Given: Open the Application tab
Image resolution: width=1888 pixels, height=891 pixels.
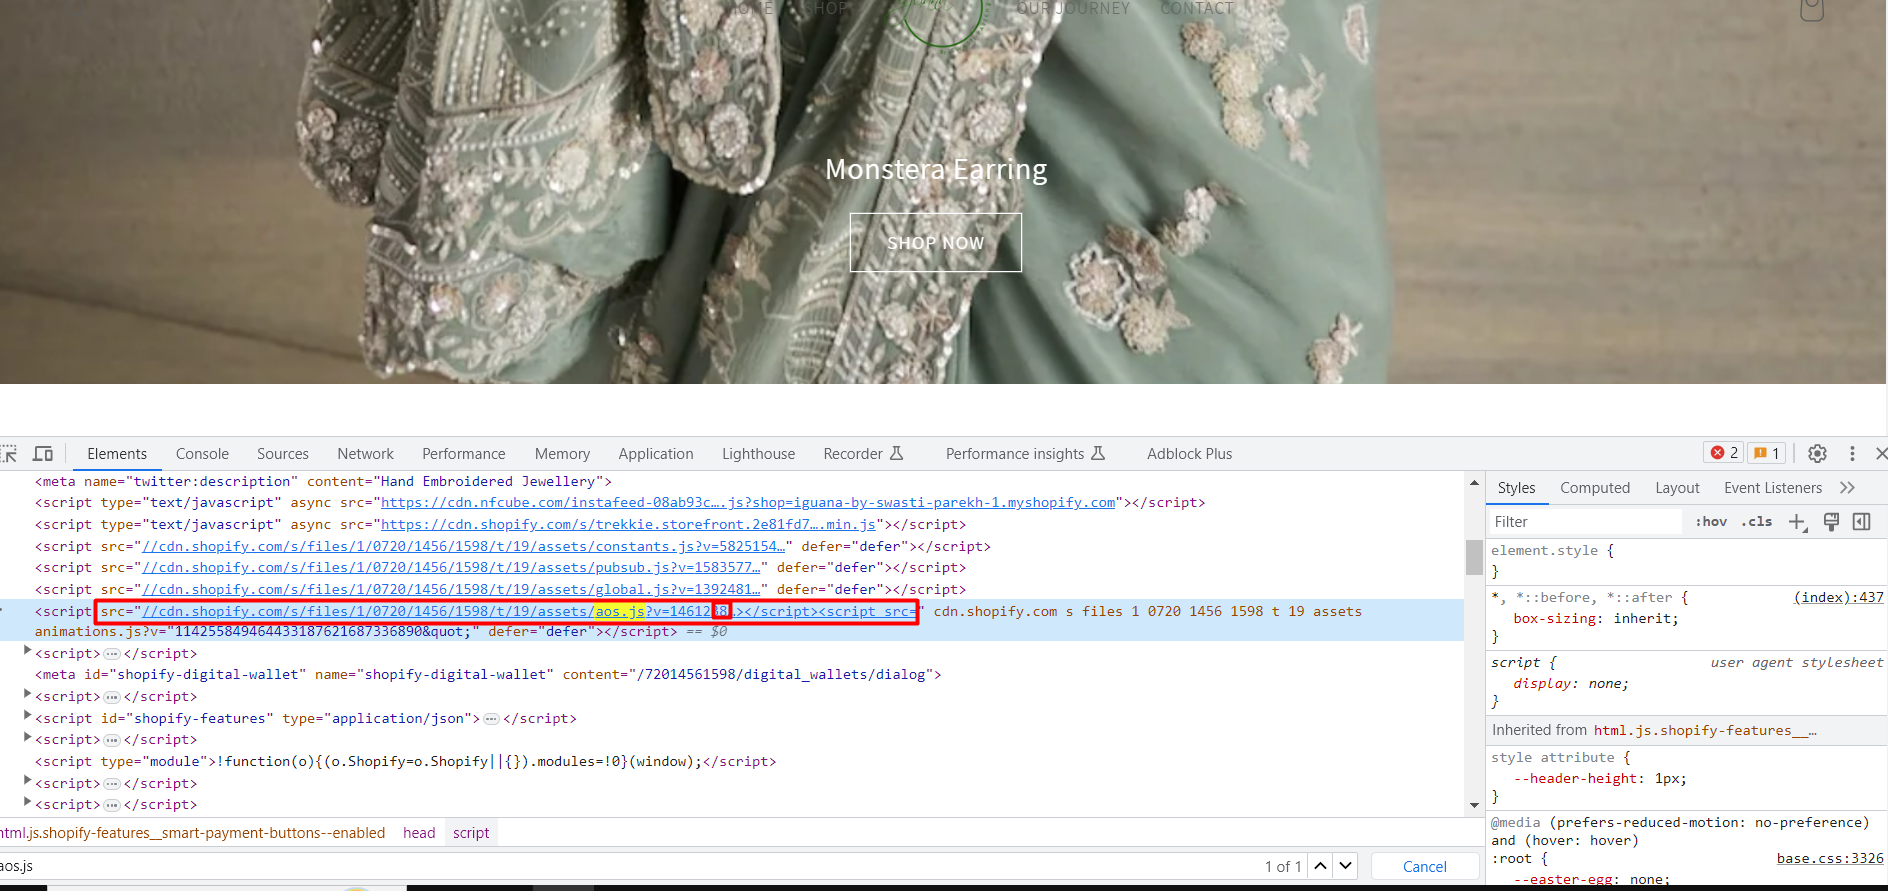Looking at the screenshot, I should click(x=656, y=454).
